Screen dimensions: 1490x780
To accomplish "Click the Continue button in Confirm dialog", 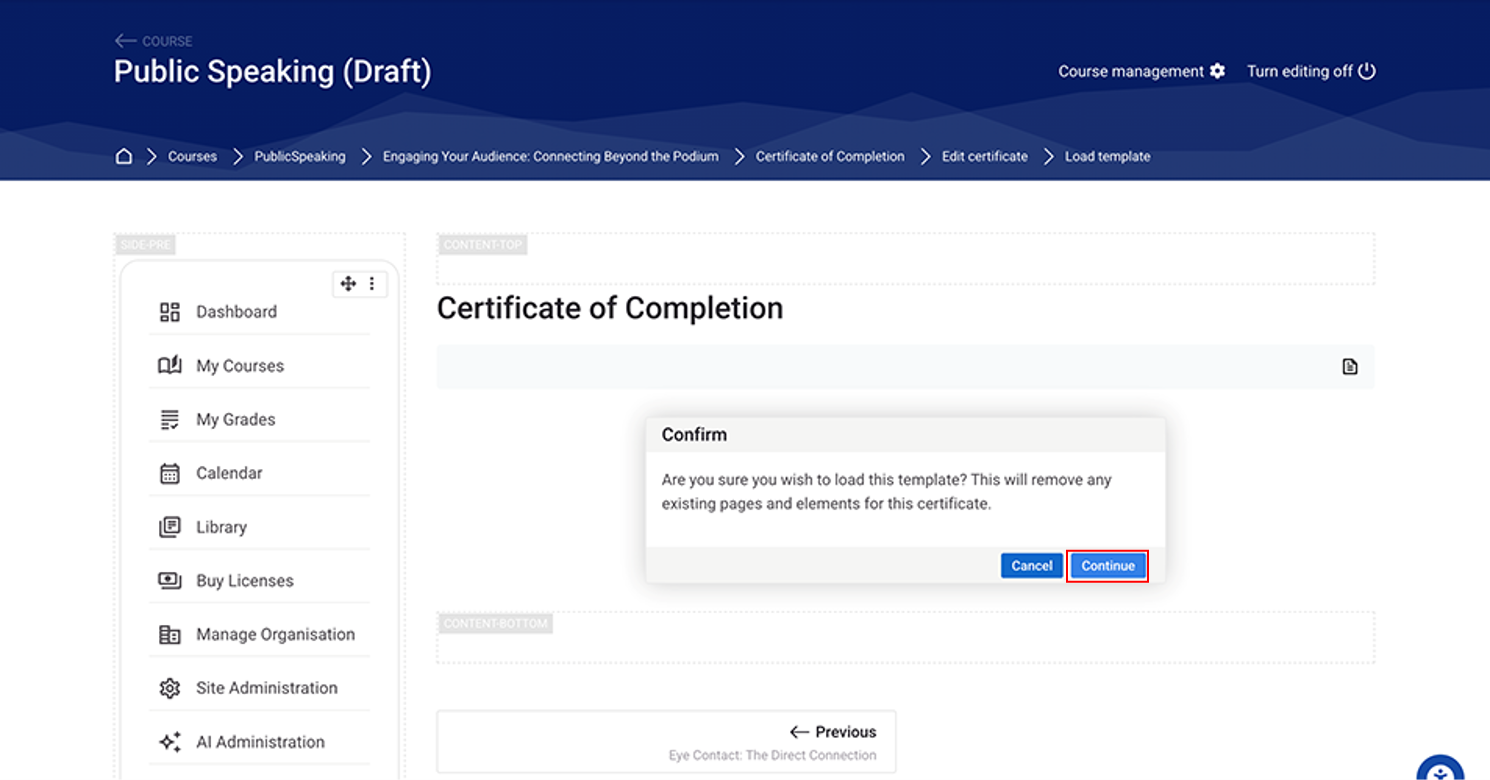I will tap(1108, 566).
